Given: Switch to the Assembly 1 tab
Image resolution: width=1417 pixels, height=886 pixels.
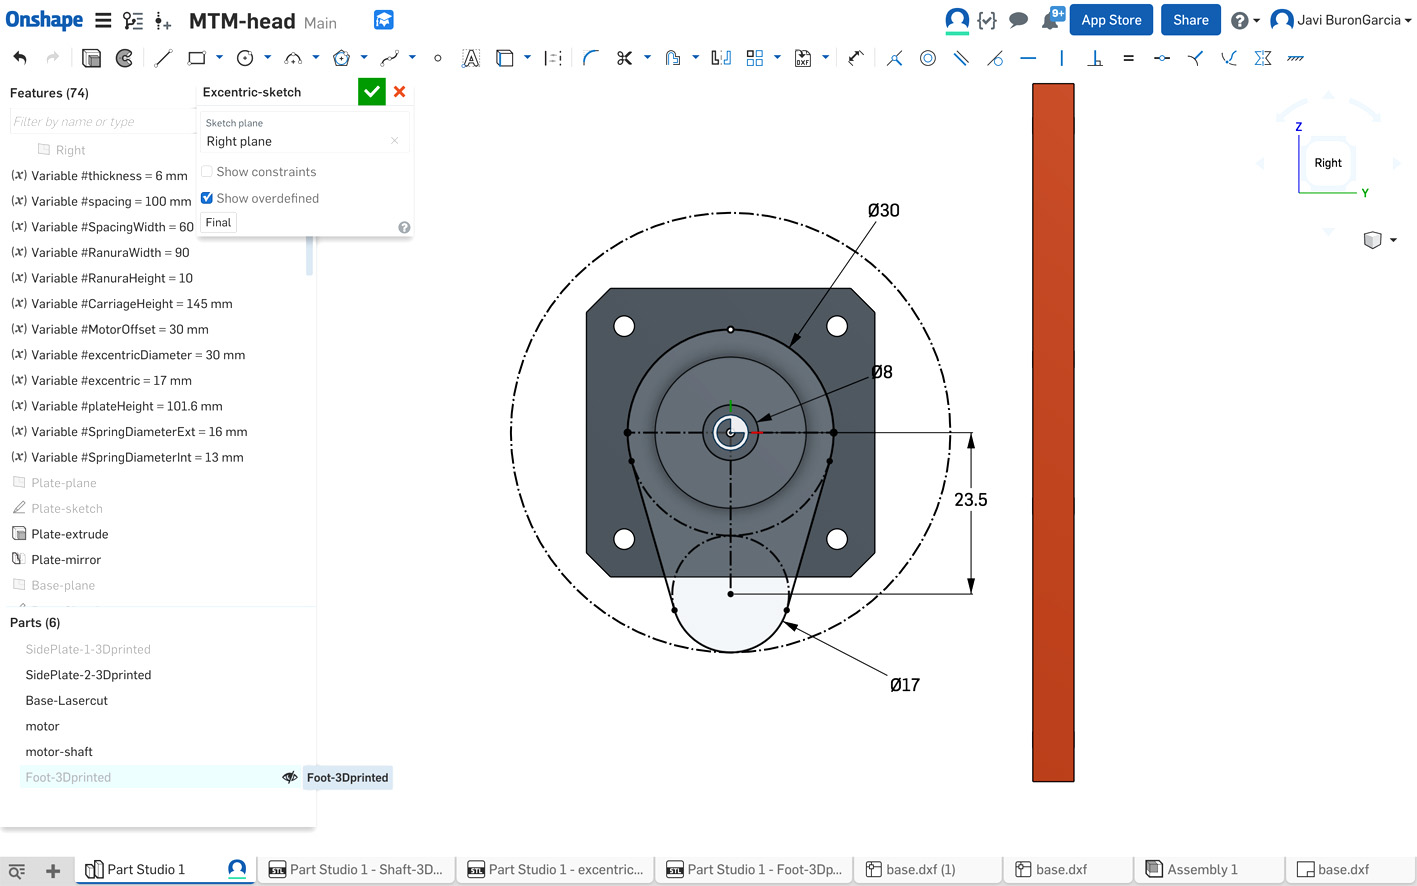Looking at the screenshot, I should click(x=1202, y=869).
